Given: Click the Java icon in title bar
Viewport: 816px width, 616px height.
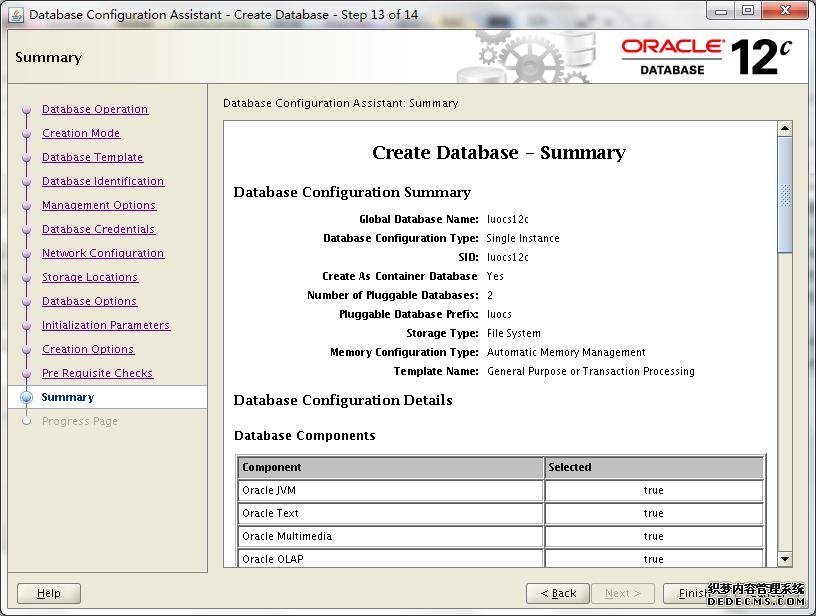Looking at the screenshot, I should [x=16, y=14].
